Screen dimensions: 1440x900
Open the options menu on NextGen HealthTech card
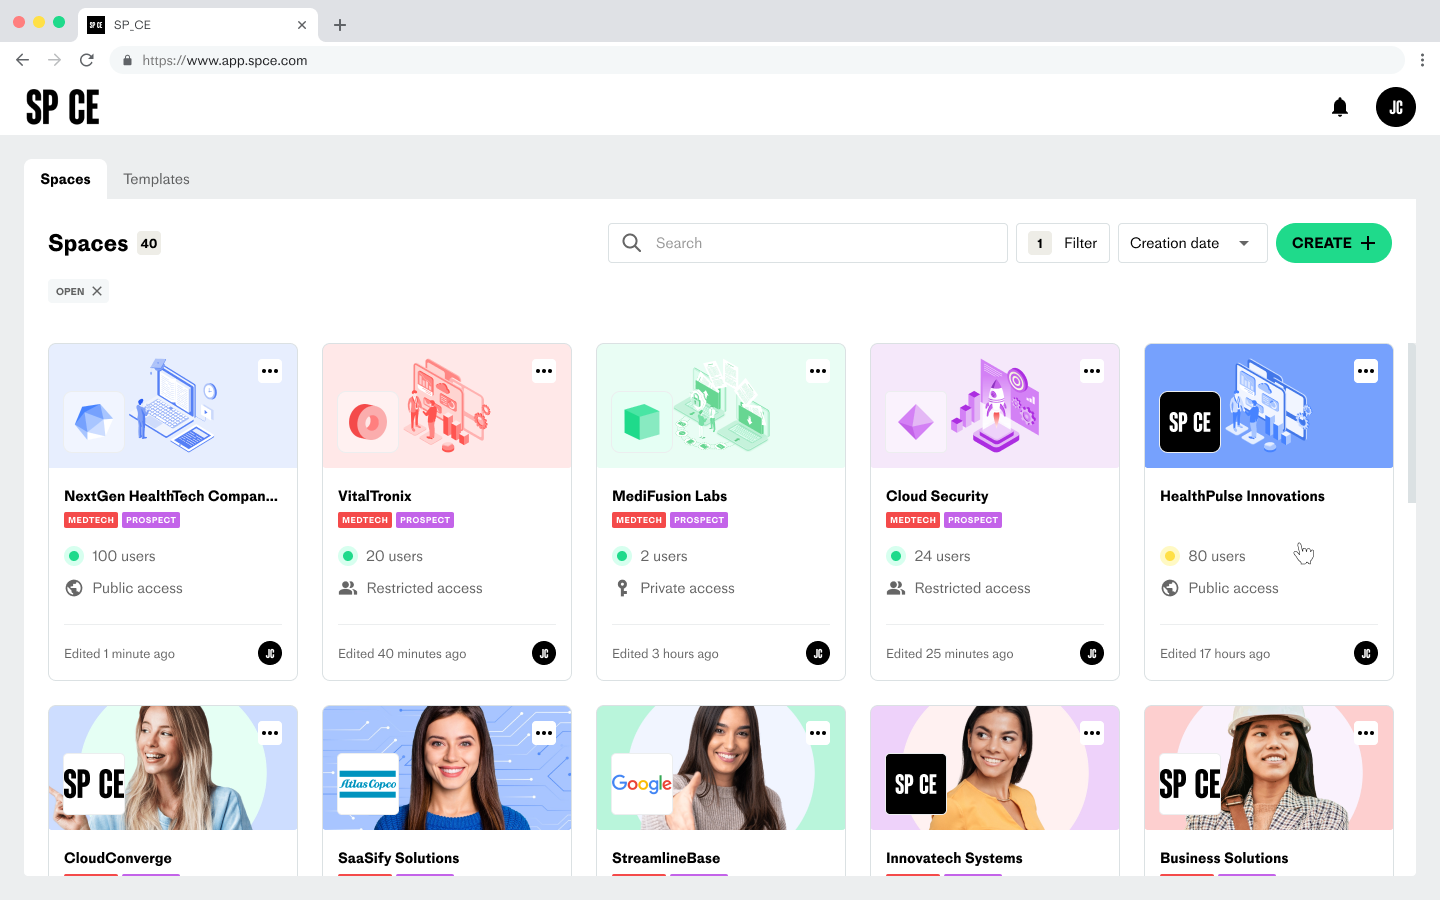pos(270,371)
